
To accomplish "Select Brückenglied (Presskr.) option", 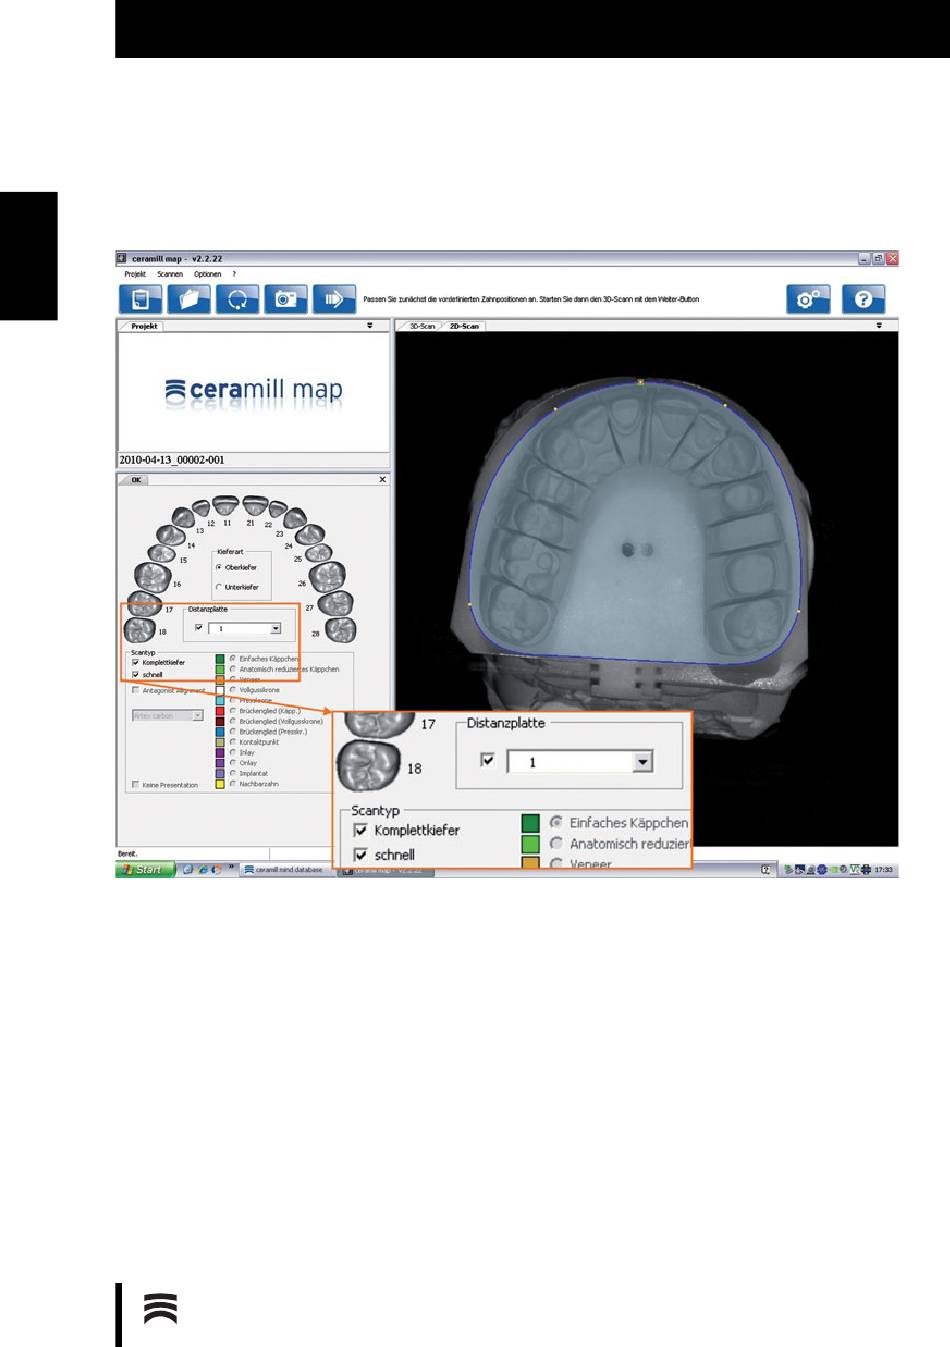I will (233, 731).
